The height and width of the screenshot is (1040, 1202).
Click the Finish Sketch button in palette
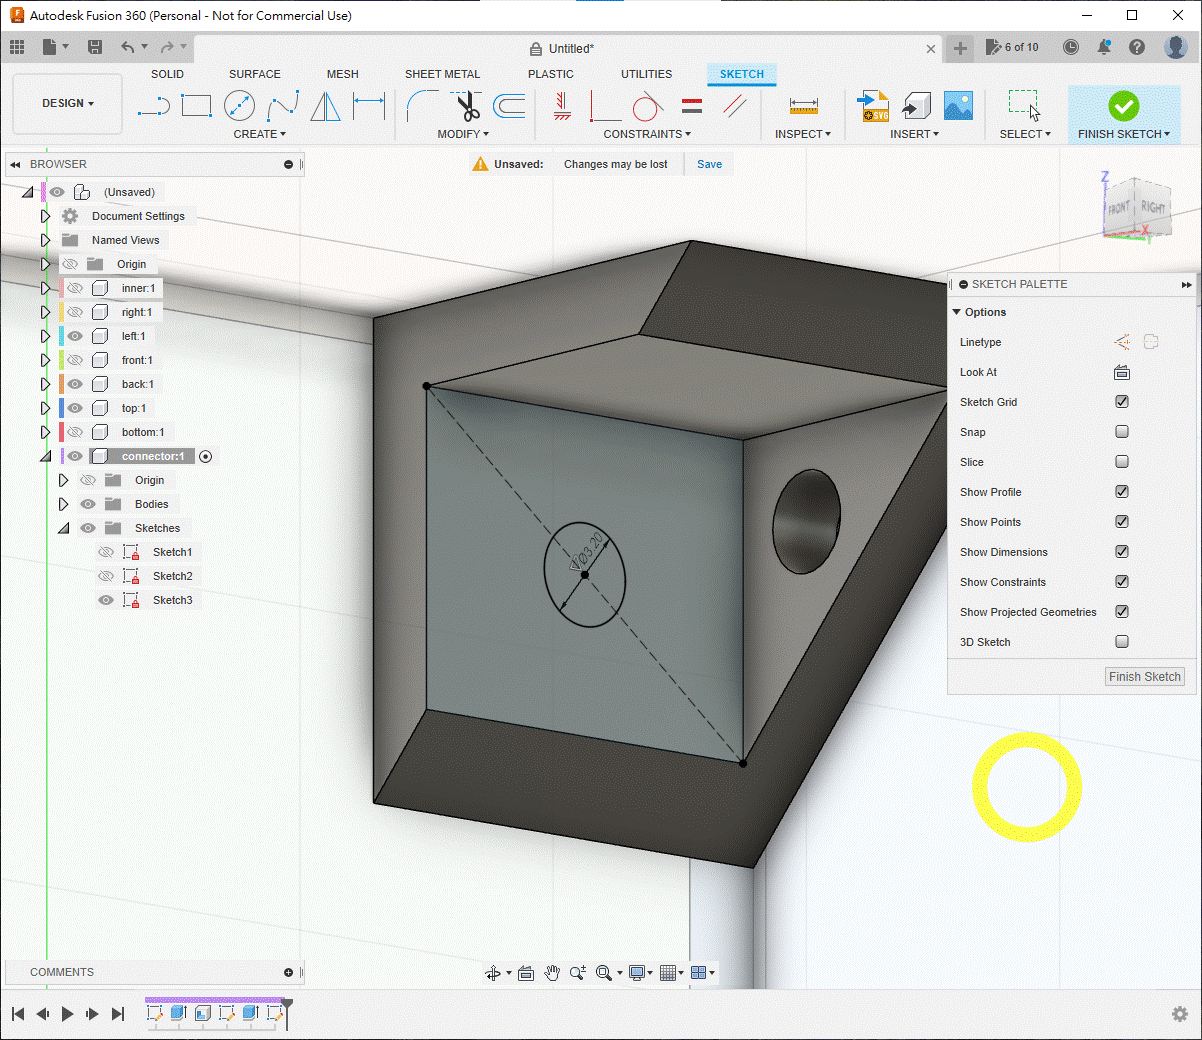[1145, 677]
